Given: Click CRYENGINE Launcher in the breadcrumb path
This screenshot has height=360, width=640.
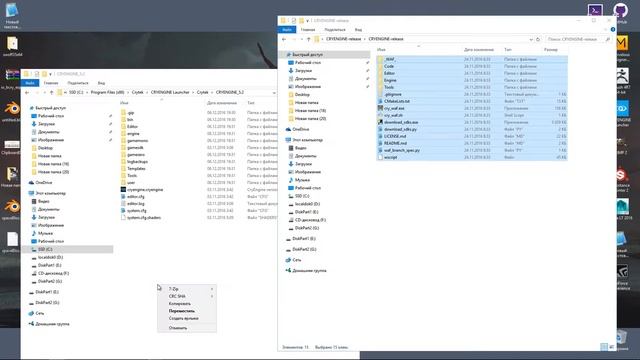Looking at the screenshot, I should (170, 93).
